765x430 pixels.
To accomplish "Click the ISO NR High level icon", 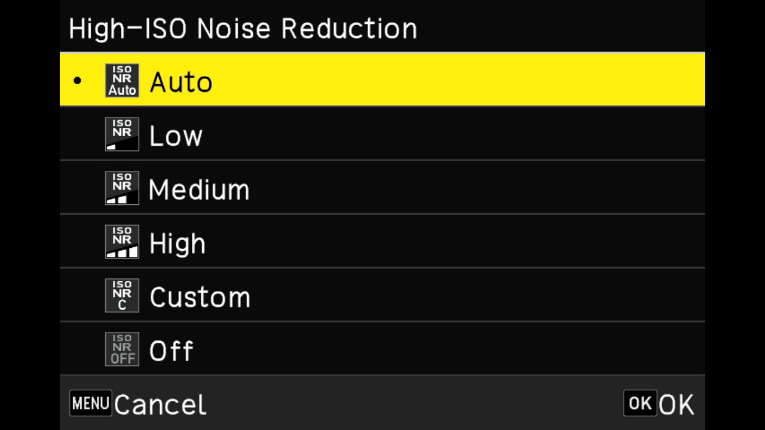I will point(121,243).
